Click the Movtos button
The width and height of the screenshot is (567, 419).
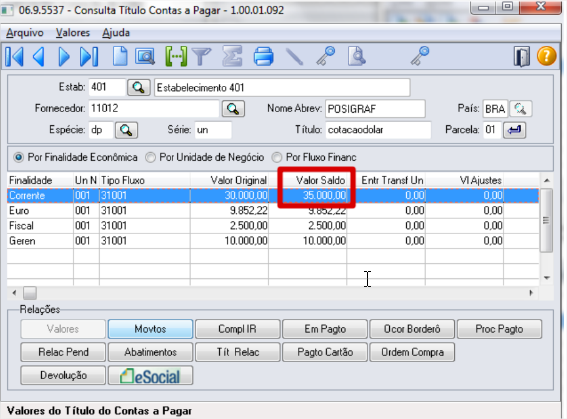pos(150,329)
